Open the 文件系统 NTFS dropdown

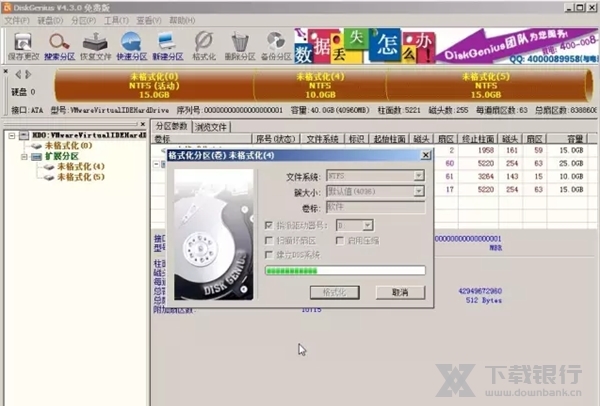click(419, 176)
